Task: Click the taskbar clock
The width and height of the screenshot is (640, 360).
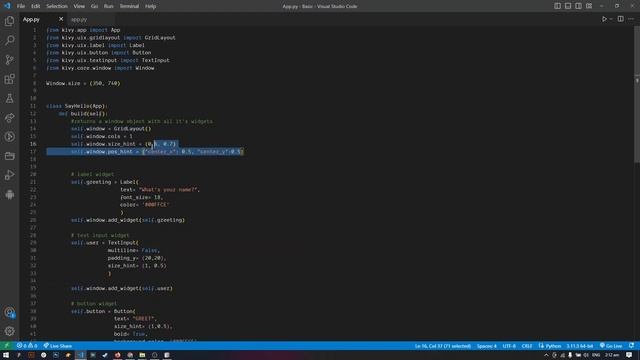Action: point(612,355)
